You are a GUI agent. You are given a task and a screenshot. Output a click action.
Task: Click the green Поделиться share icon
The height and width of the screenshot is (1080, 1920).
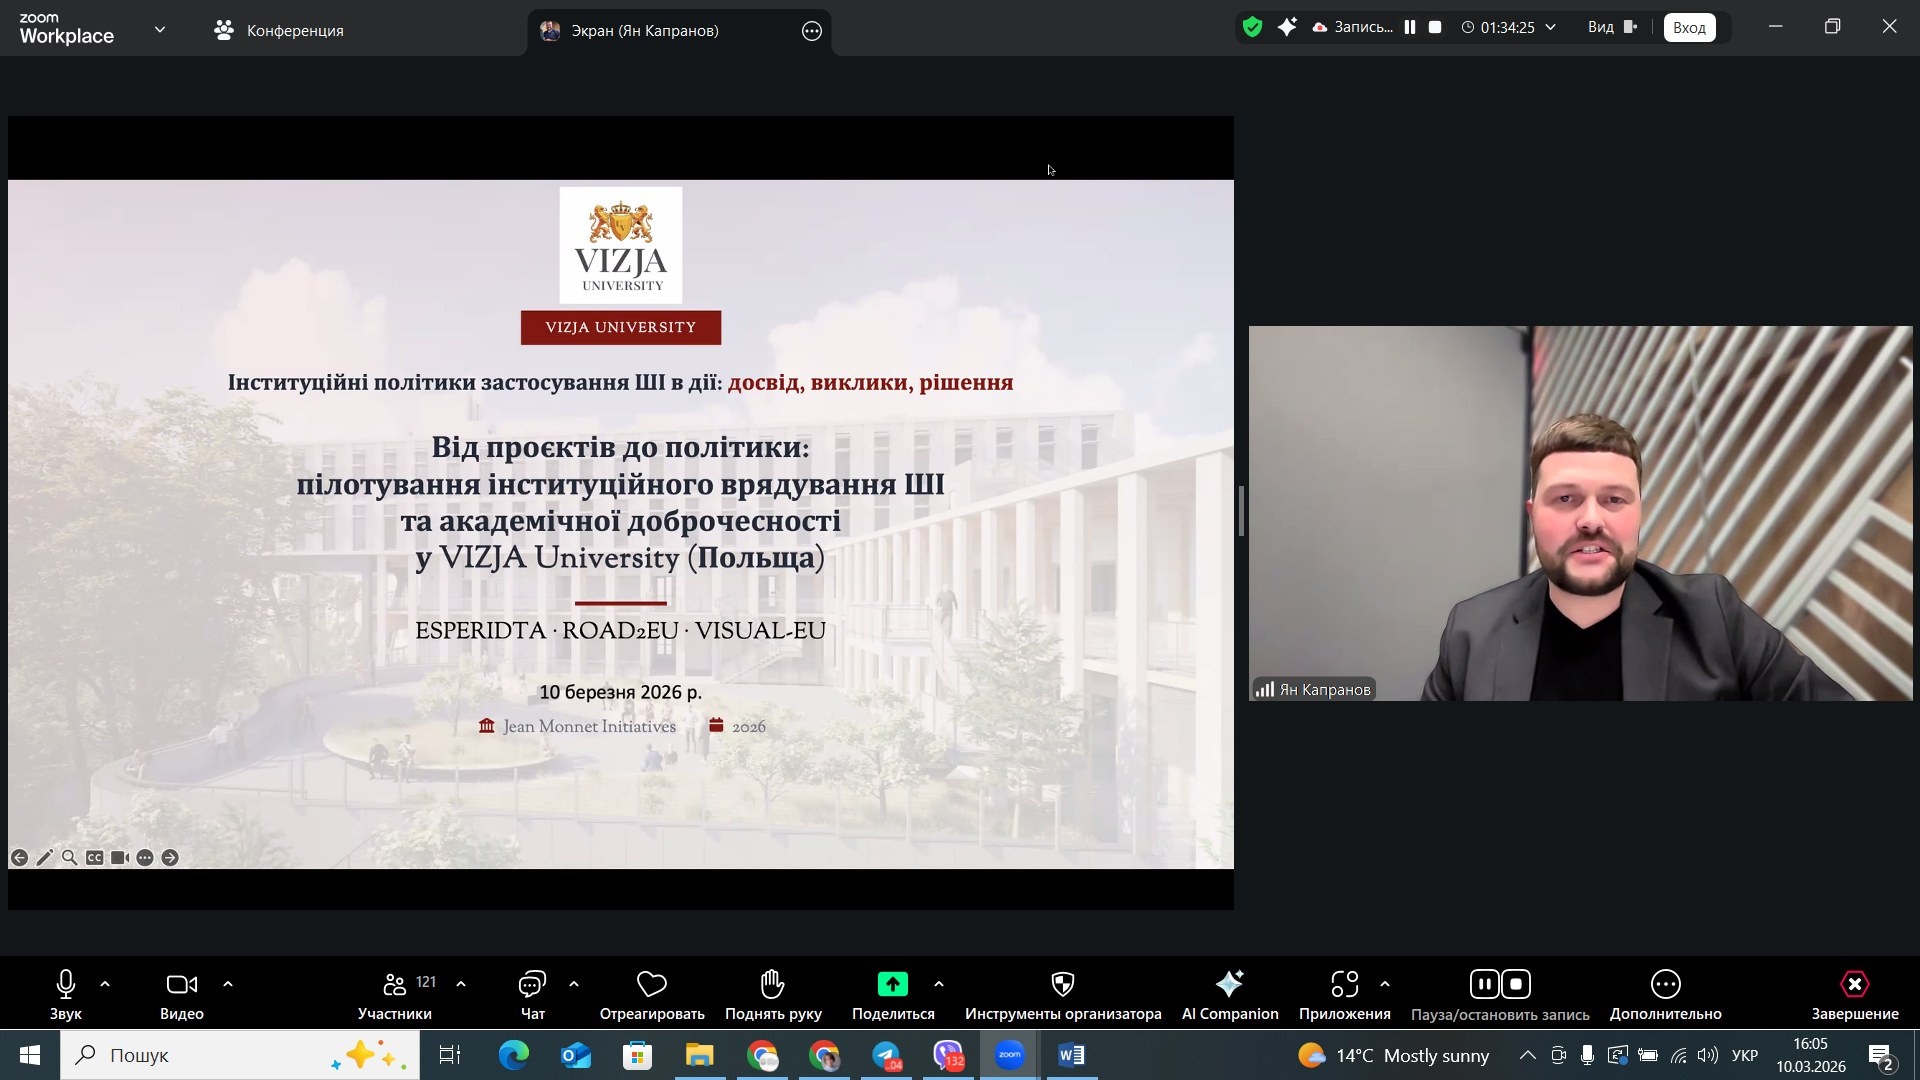point(892,985)
